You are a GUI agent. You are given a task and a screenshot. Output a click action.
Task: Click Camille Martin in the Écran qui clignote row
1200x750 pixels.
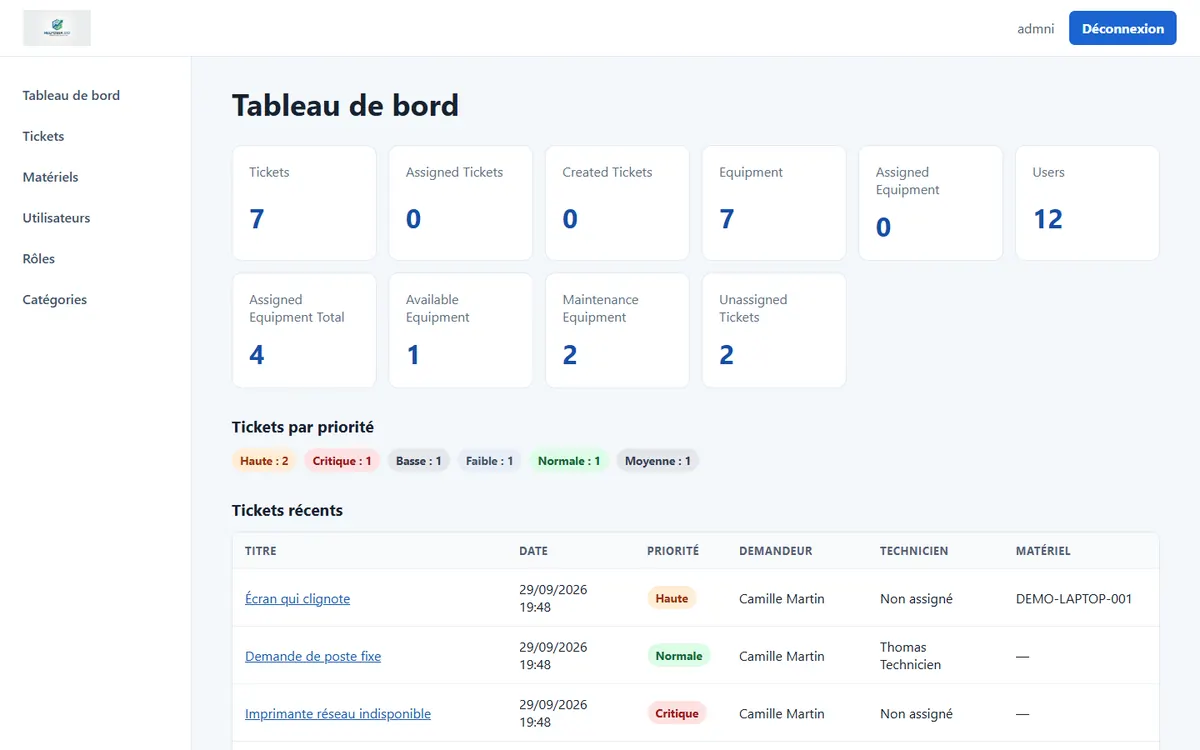click(782, 599)
